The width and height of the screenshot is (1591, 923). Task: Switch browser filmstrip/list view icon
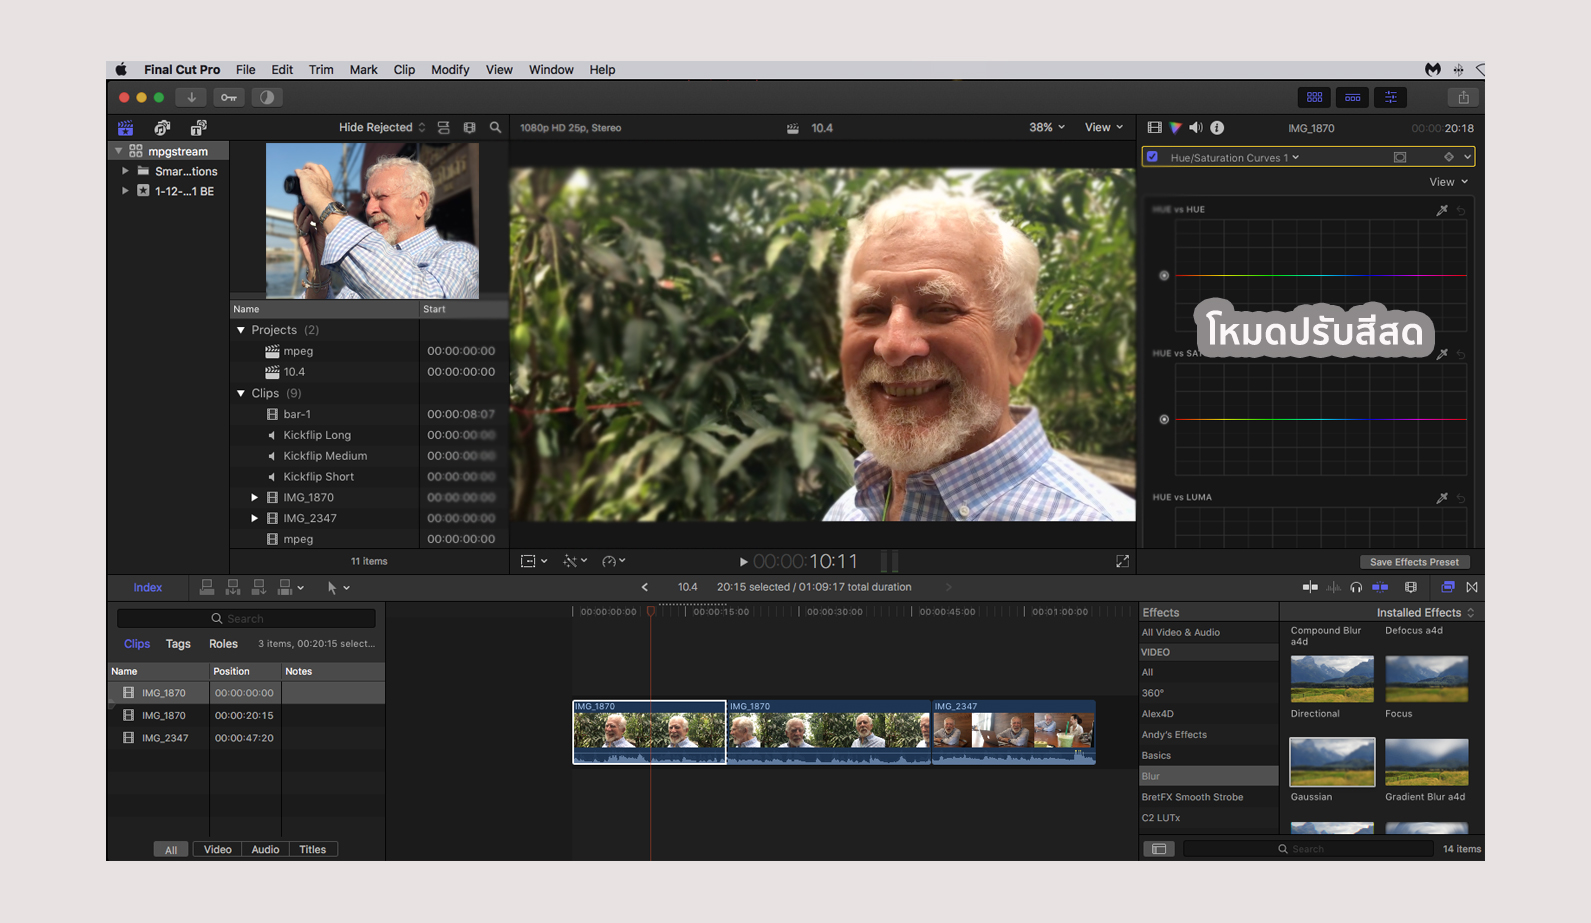(470, 128)
